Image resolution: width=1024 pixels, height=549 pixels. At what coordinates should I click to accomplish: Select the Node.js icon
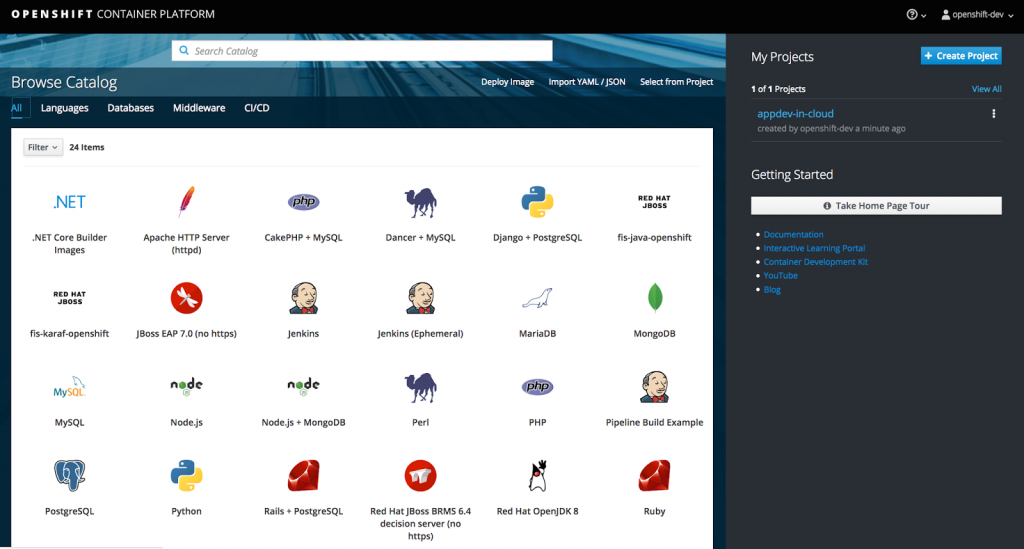(186, 386)
